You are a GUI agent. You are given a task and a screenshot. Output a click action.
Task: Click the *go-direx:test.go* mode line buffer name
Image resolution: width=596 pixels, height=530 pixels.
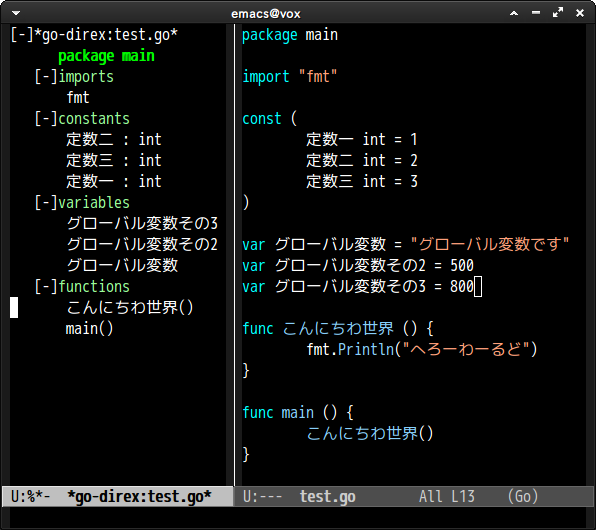click(x=139, y=497)
